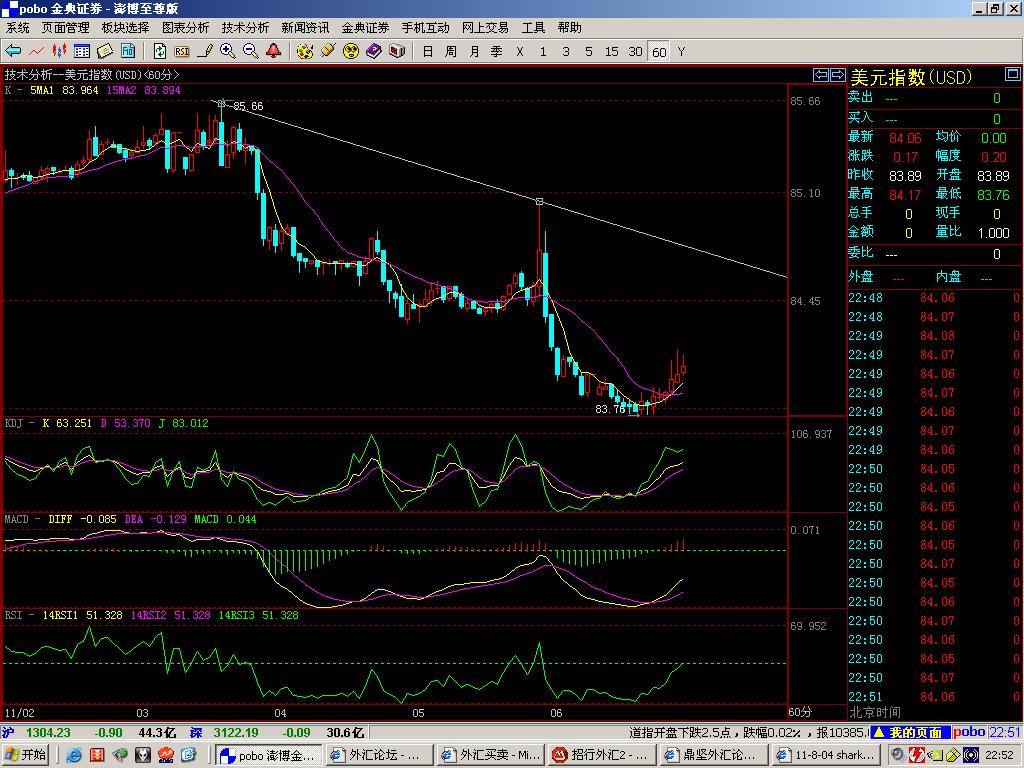1024x768 pixels.
Task: Select the 60-minute period button
Action: point(659,52)
